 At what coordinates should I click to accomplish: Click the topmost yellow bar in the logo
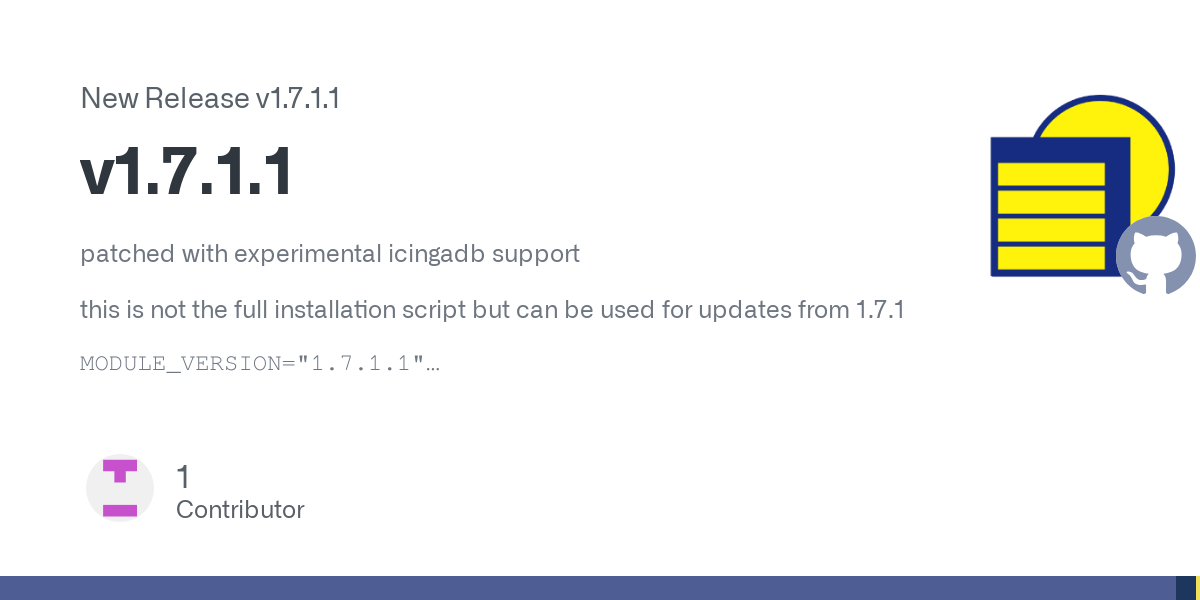[x=1051, y=174]
